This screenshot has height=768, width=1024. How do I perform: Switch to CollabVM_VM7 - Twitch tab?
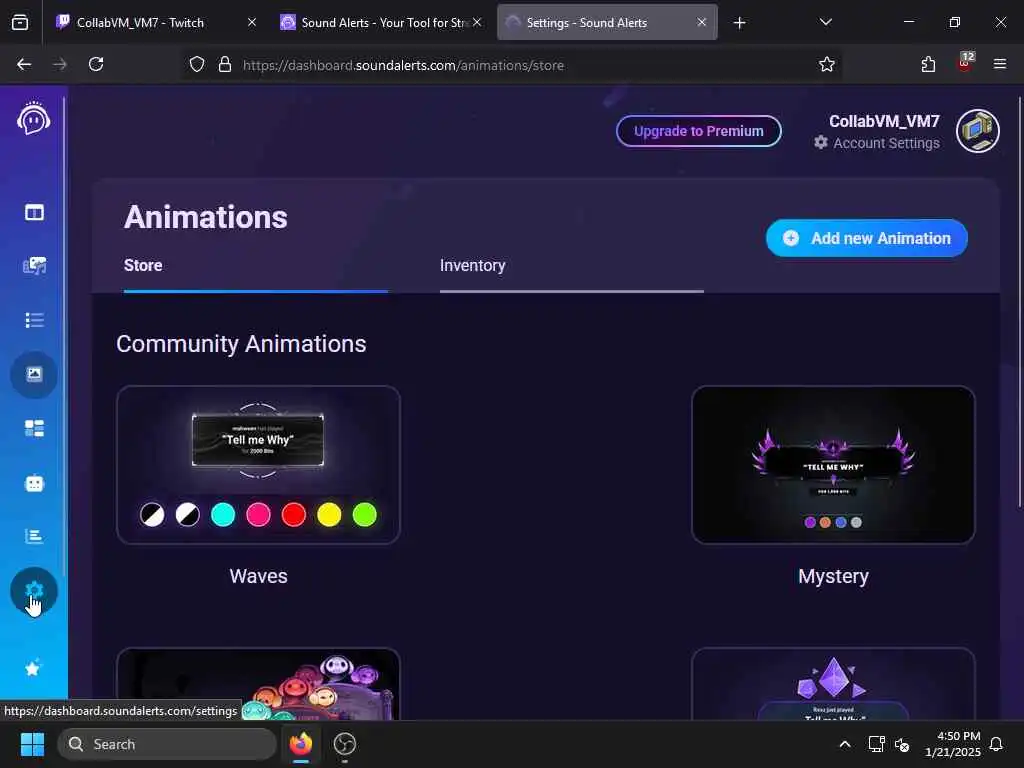coord(157,22)
